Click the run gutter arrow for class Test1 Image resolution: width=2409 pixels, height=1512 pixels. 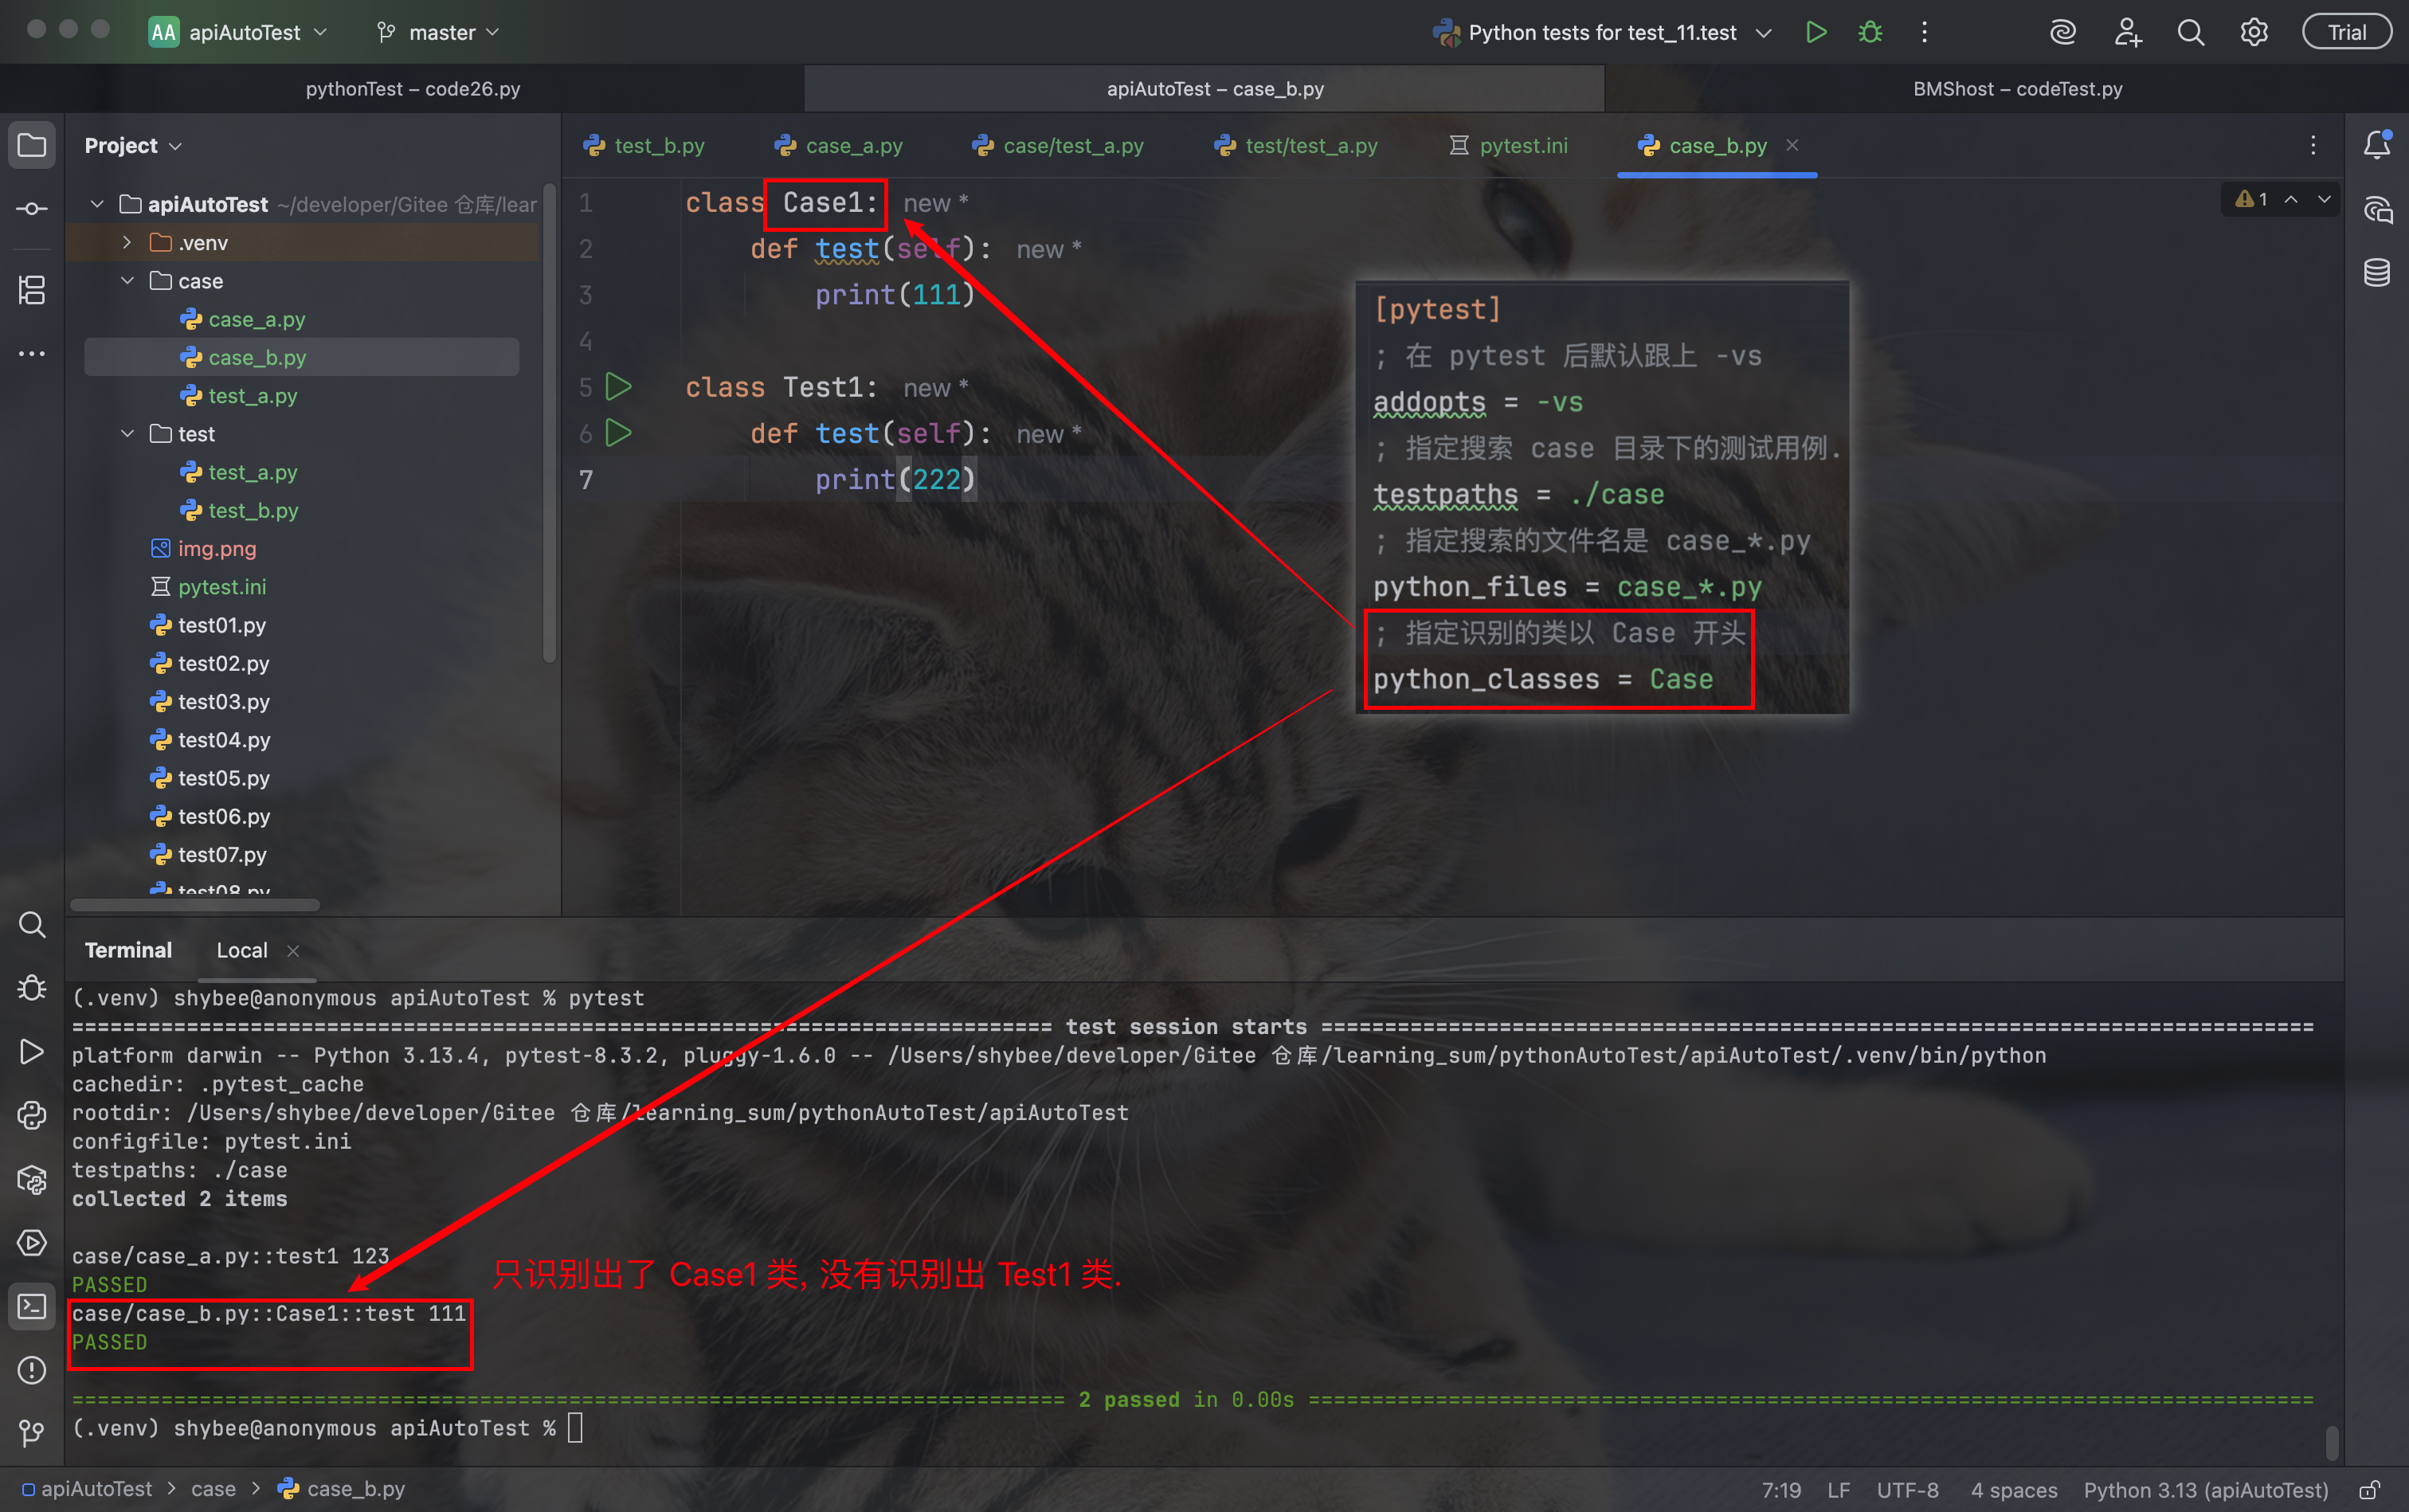point(619,386)
